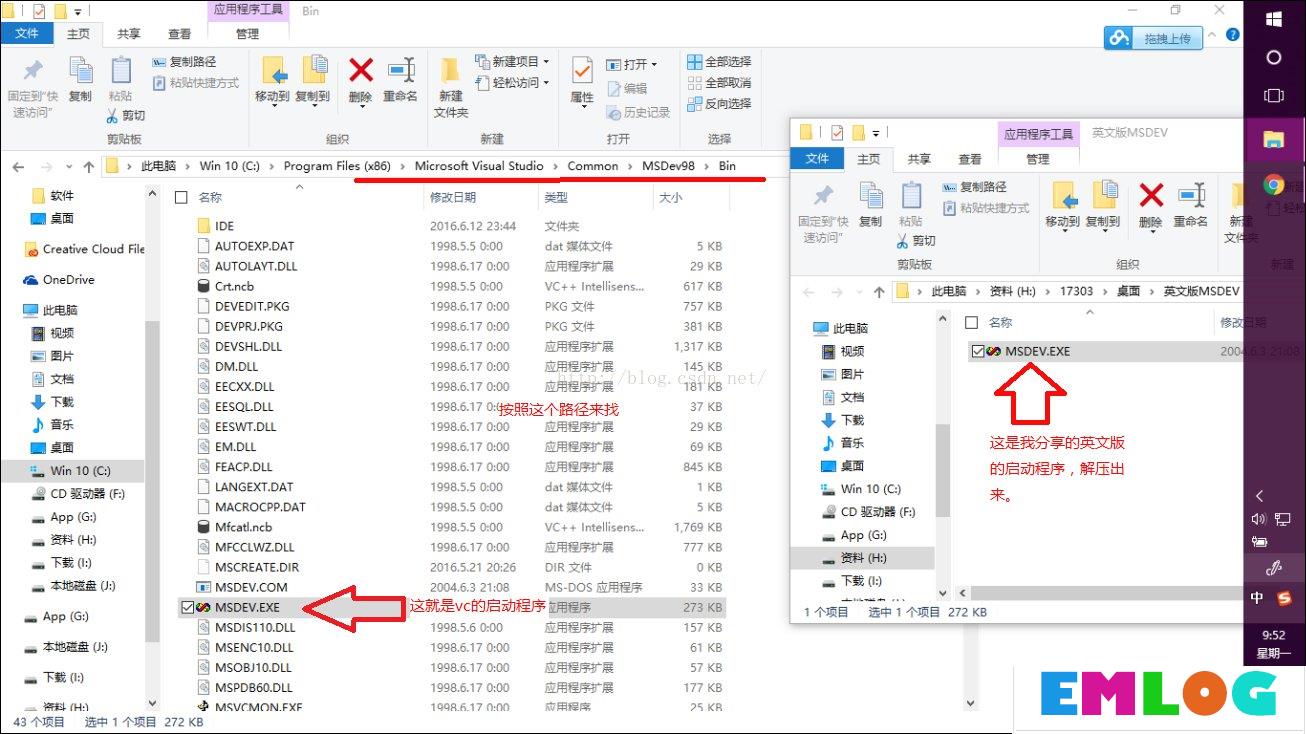Click volume icon in system tray
1306x734 pixels.
pyautogui.click(x=1259, y=519)
